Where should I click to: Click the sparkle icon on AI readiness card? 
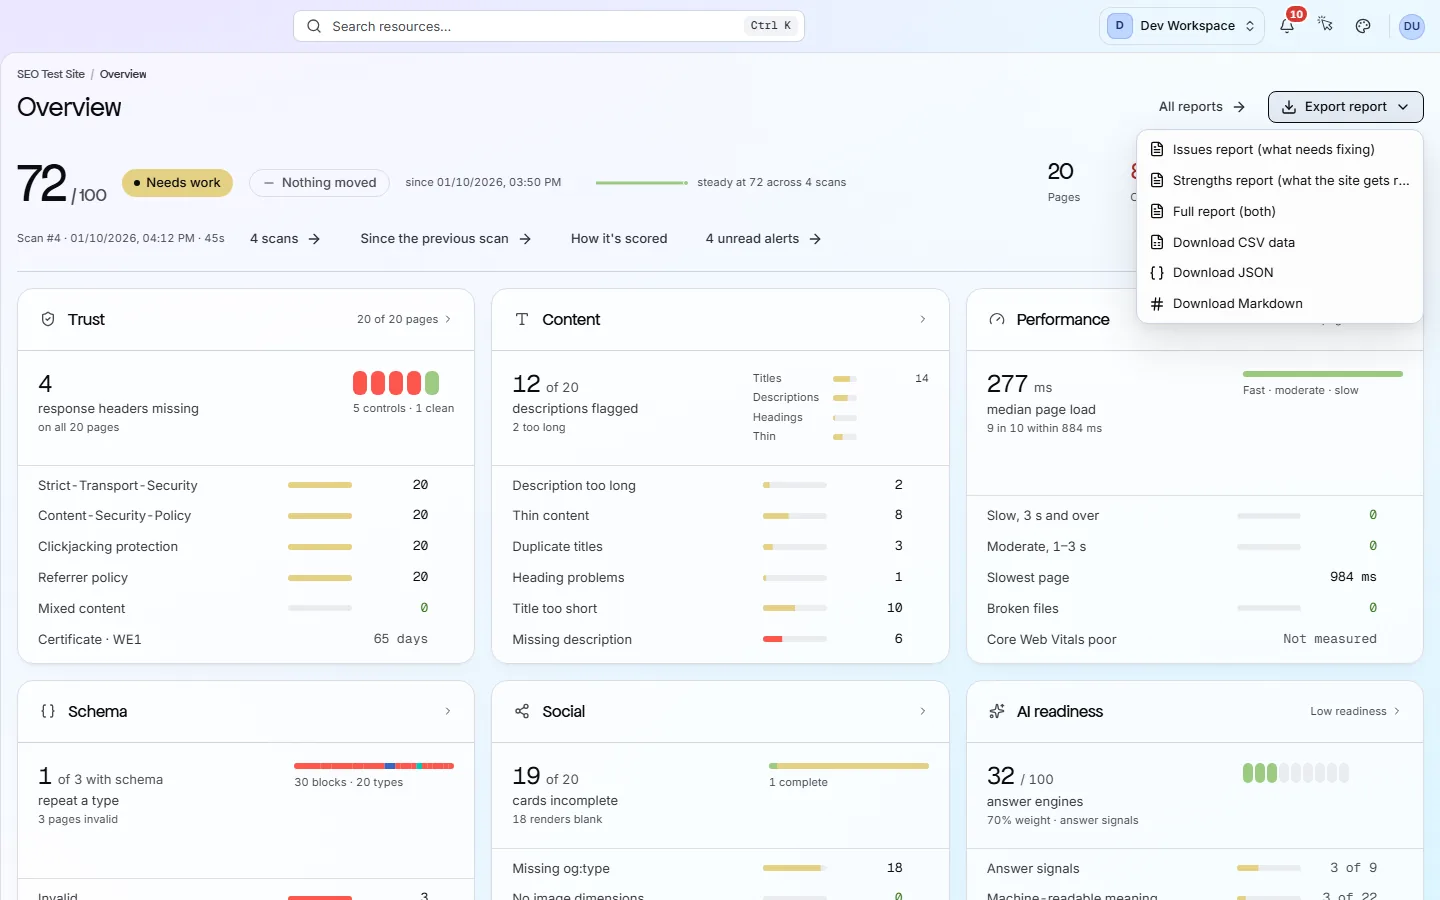click(997, 711)
